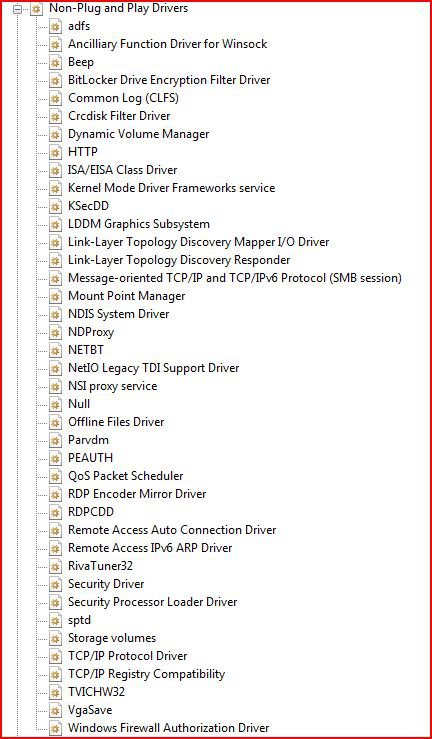Select Ancilliary Function Driver for Winsock

167,44
